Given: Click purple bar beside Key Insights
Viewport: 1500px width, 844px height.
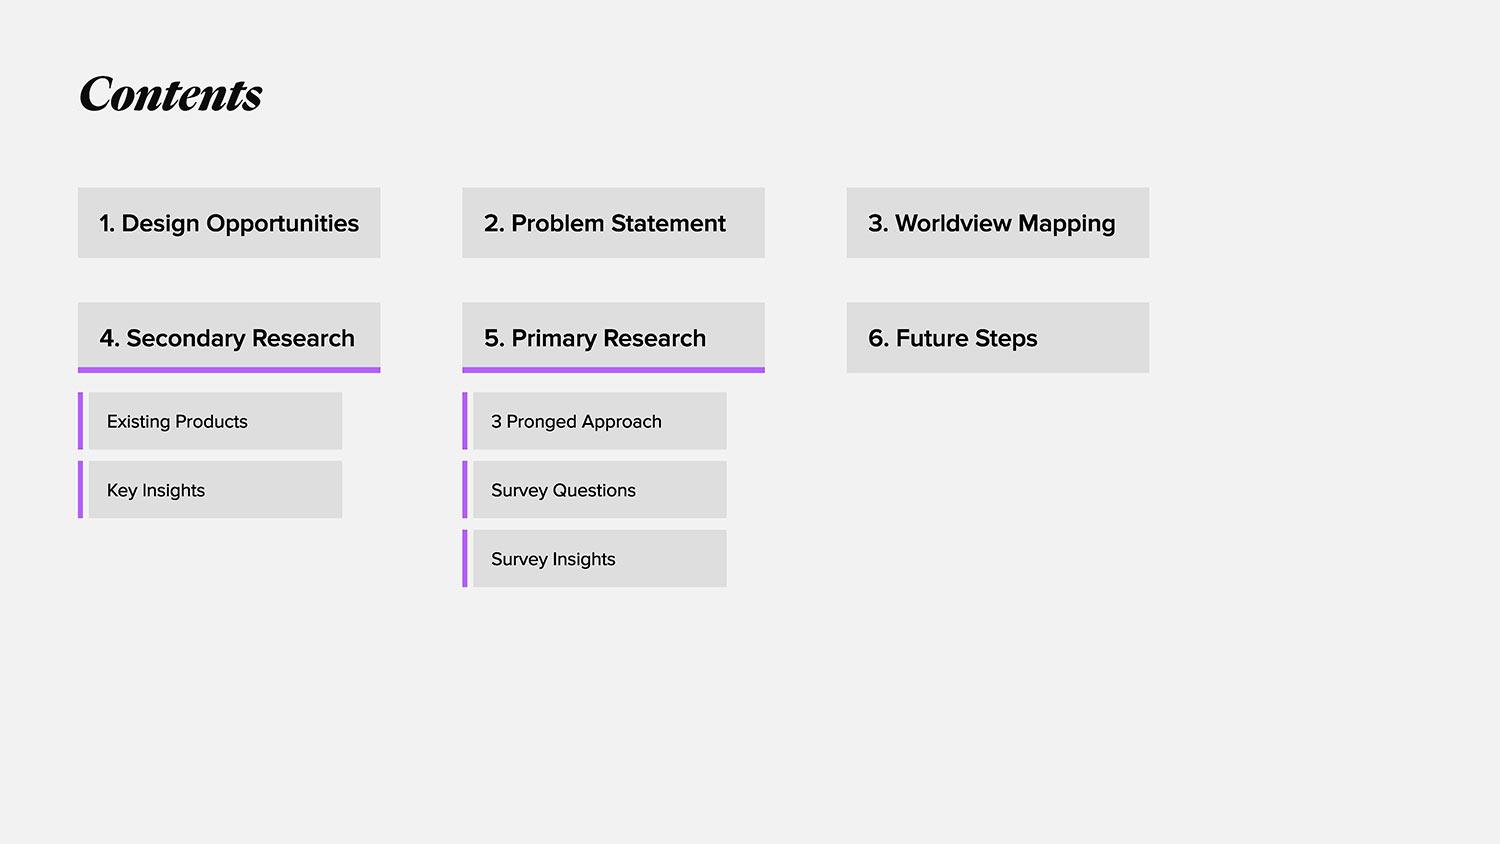Looking at the screenshot, I should click(81, 490).
